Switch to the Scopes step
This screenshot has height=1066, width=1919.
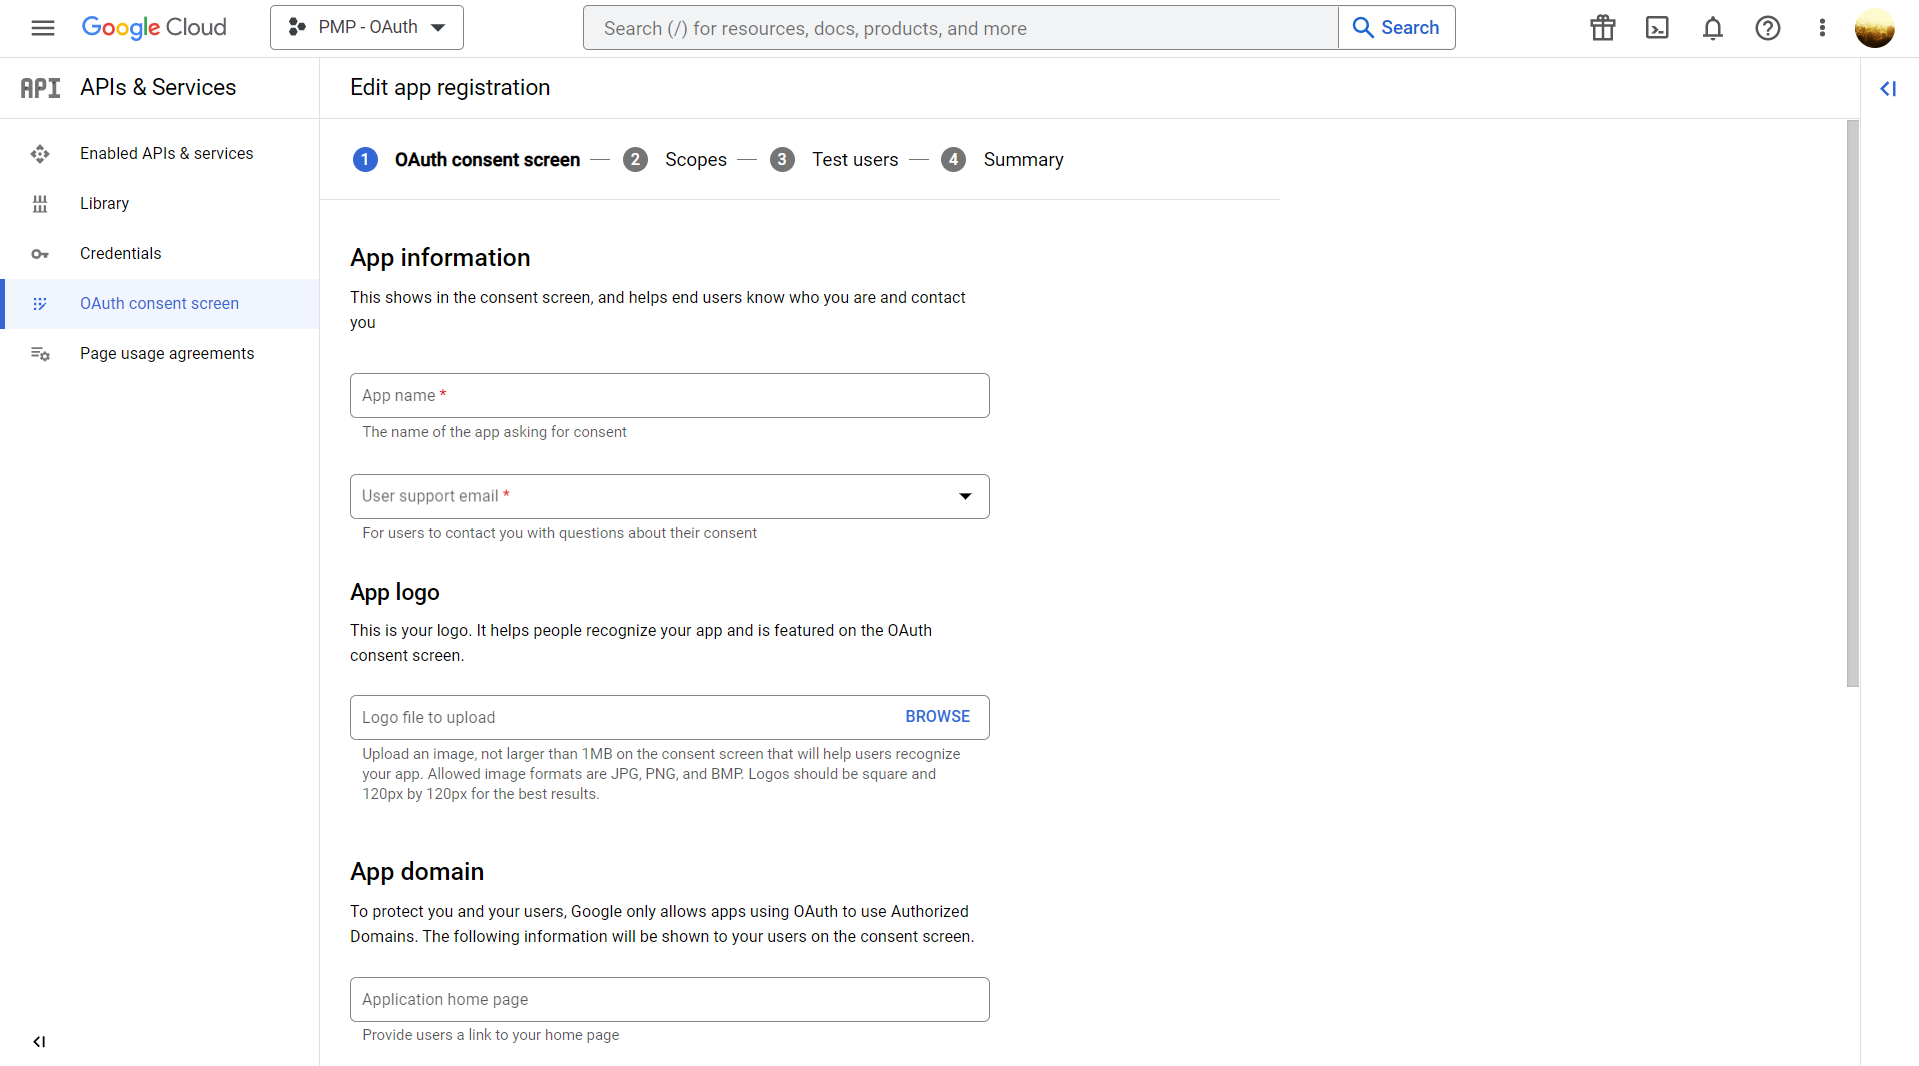click(696, 159)
